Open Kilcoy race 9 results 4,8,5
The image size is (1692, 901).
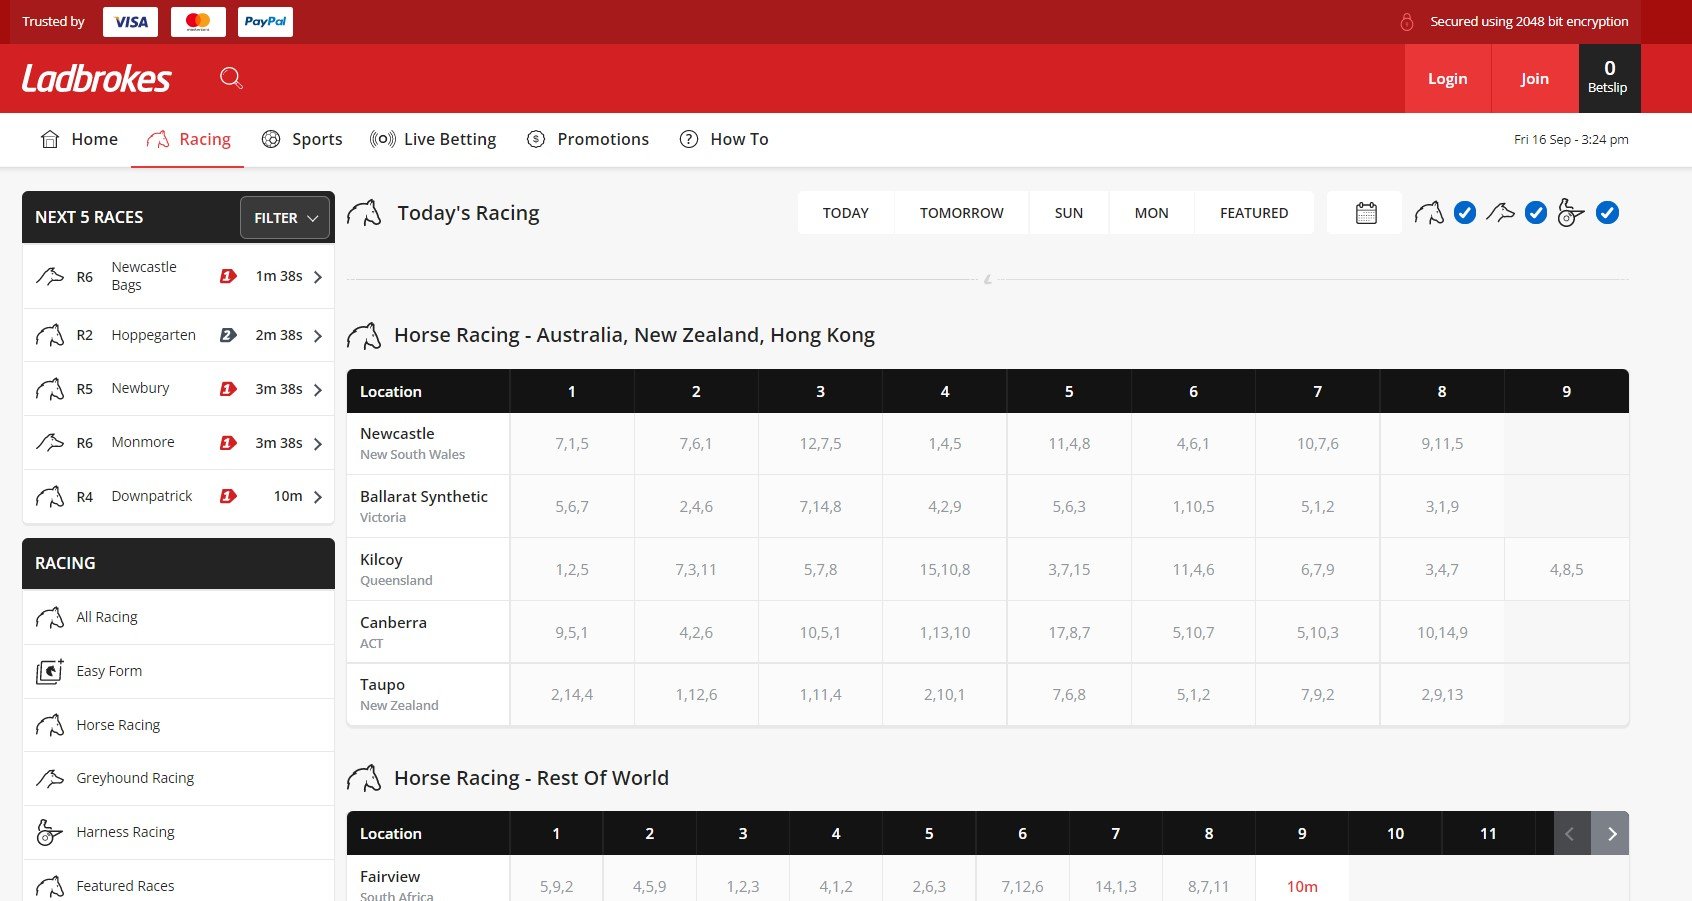click(x=1565, y=570)
